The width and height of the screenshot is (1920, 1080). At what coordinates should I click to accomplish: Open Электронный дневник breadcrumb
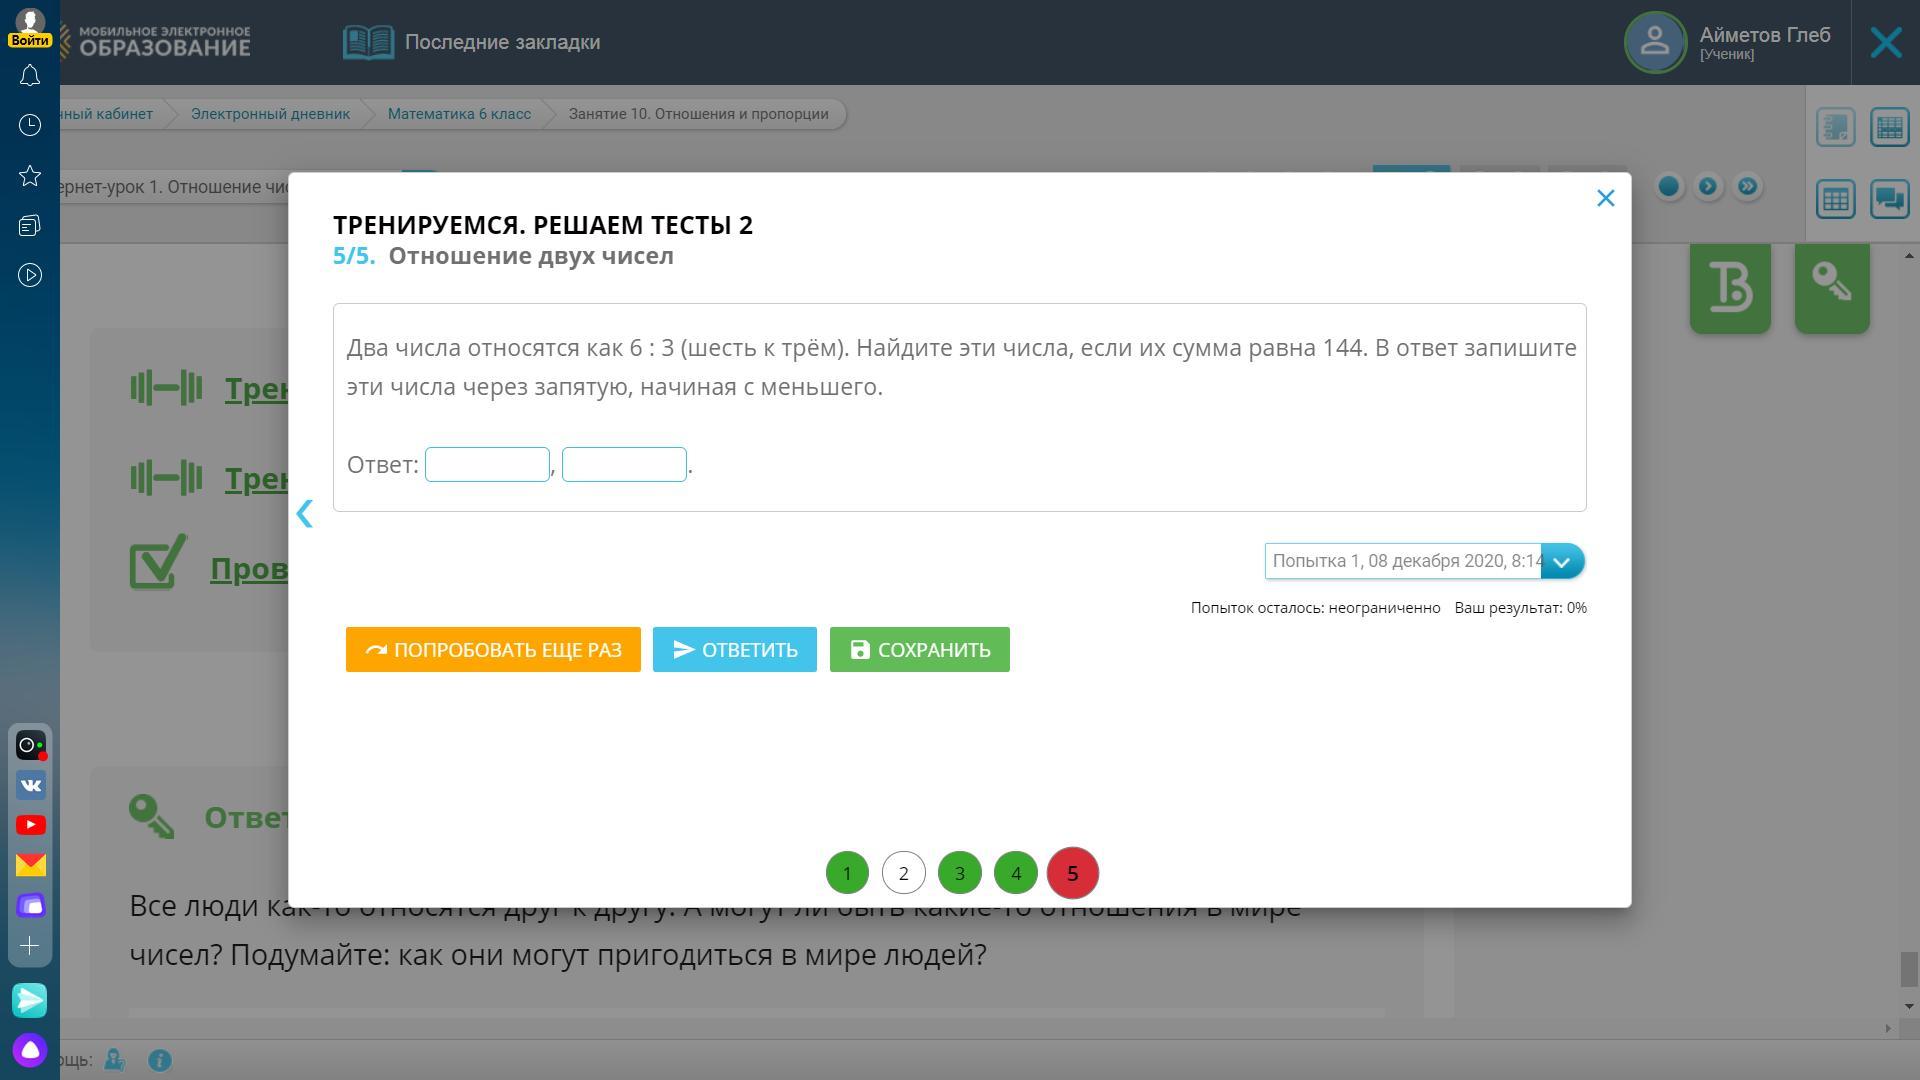click(270, 114)
